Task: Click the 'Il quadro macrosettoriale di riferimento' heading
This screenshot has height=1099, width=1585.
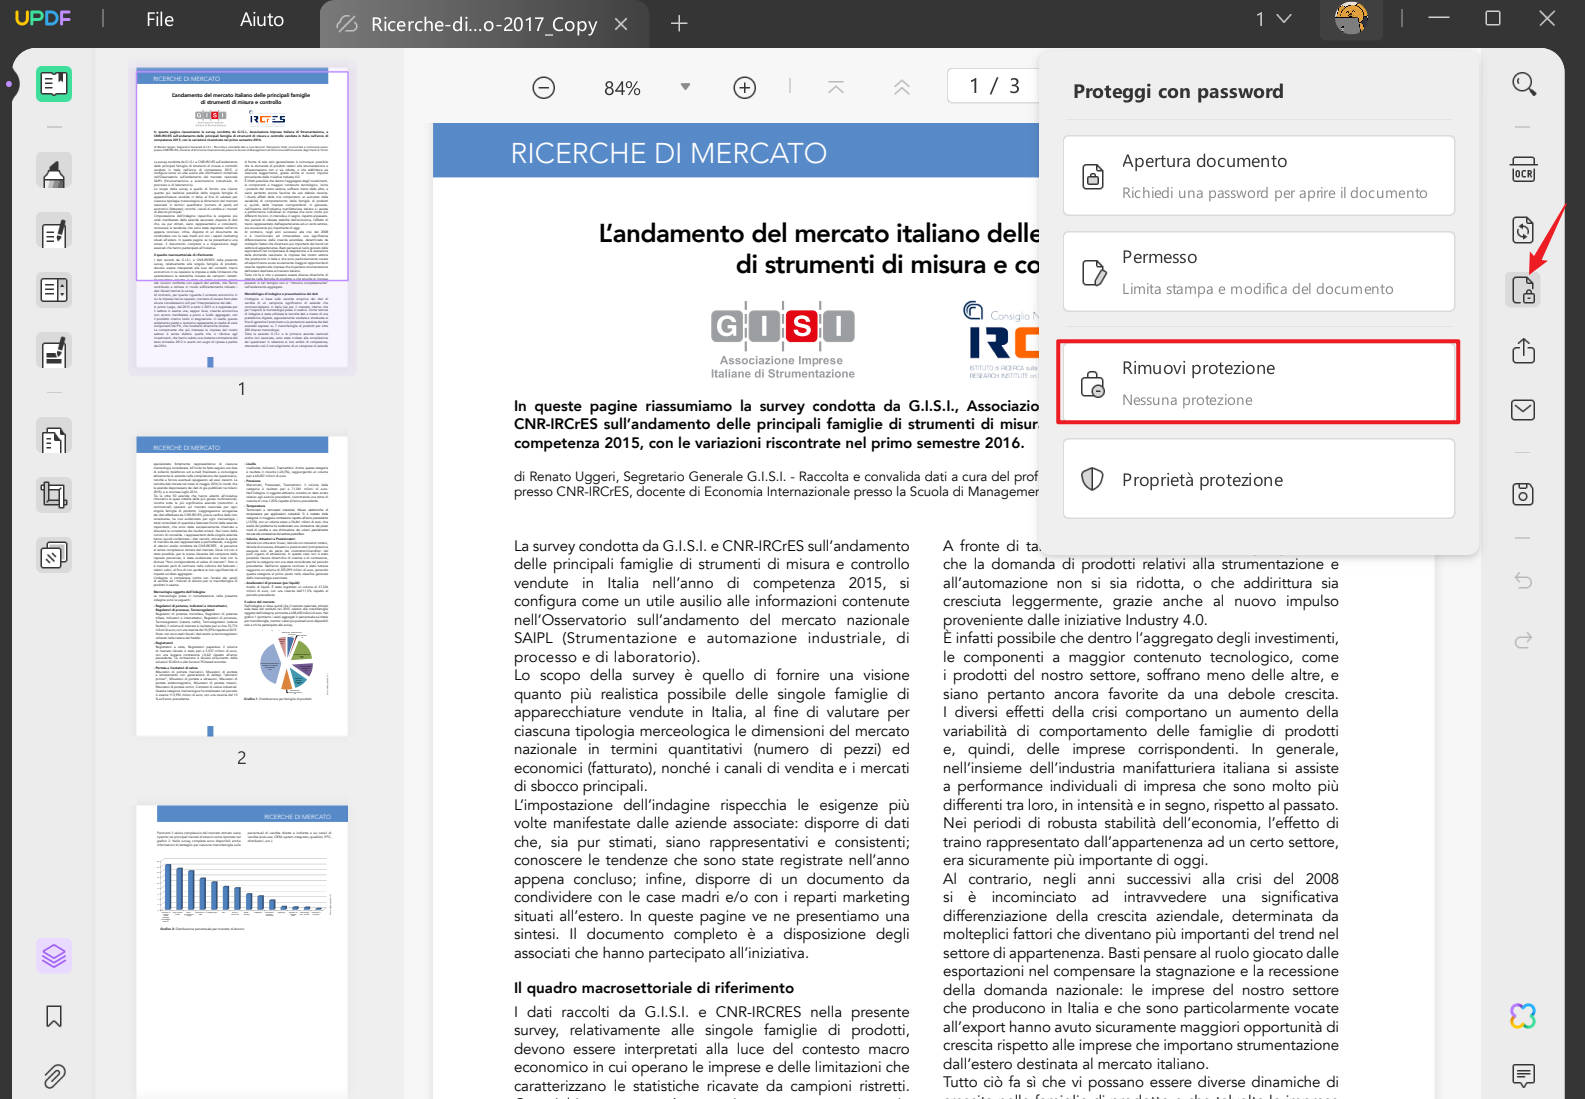Action: coord(654,988)
